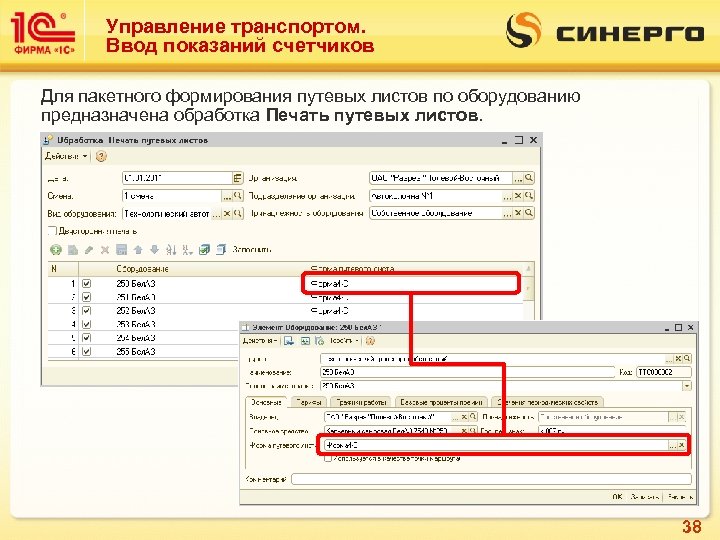Click uncheck all rows icon before Заполнить
The width and height of the screenshot is (720, 540).
221,250
